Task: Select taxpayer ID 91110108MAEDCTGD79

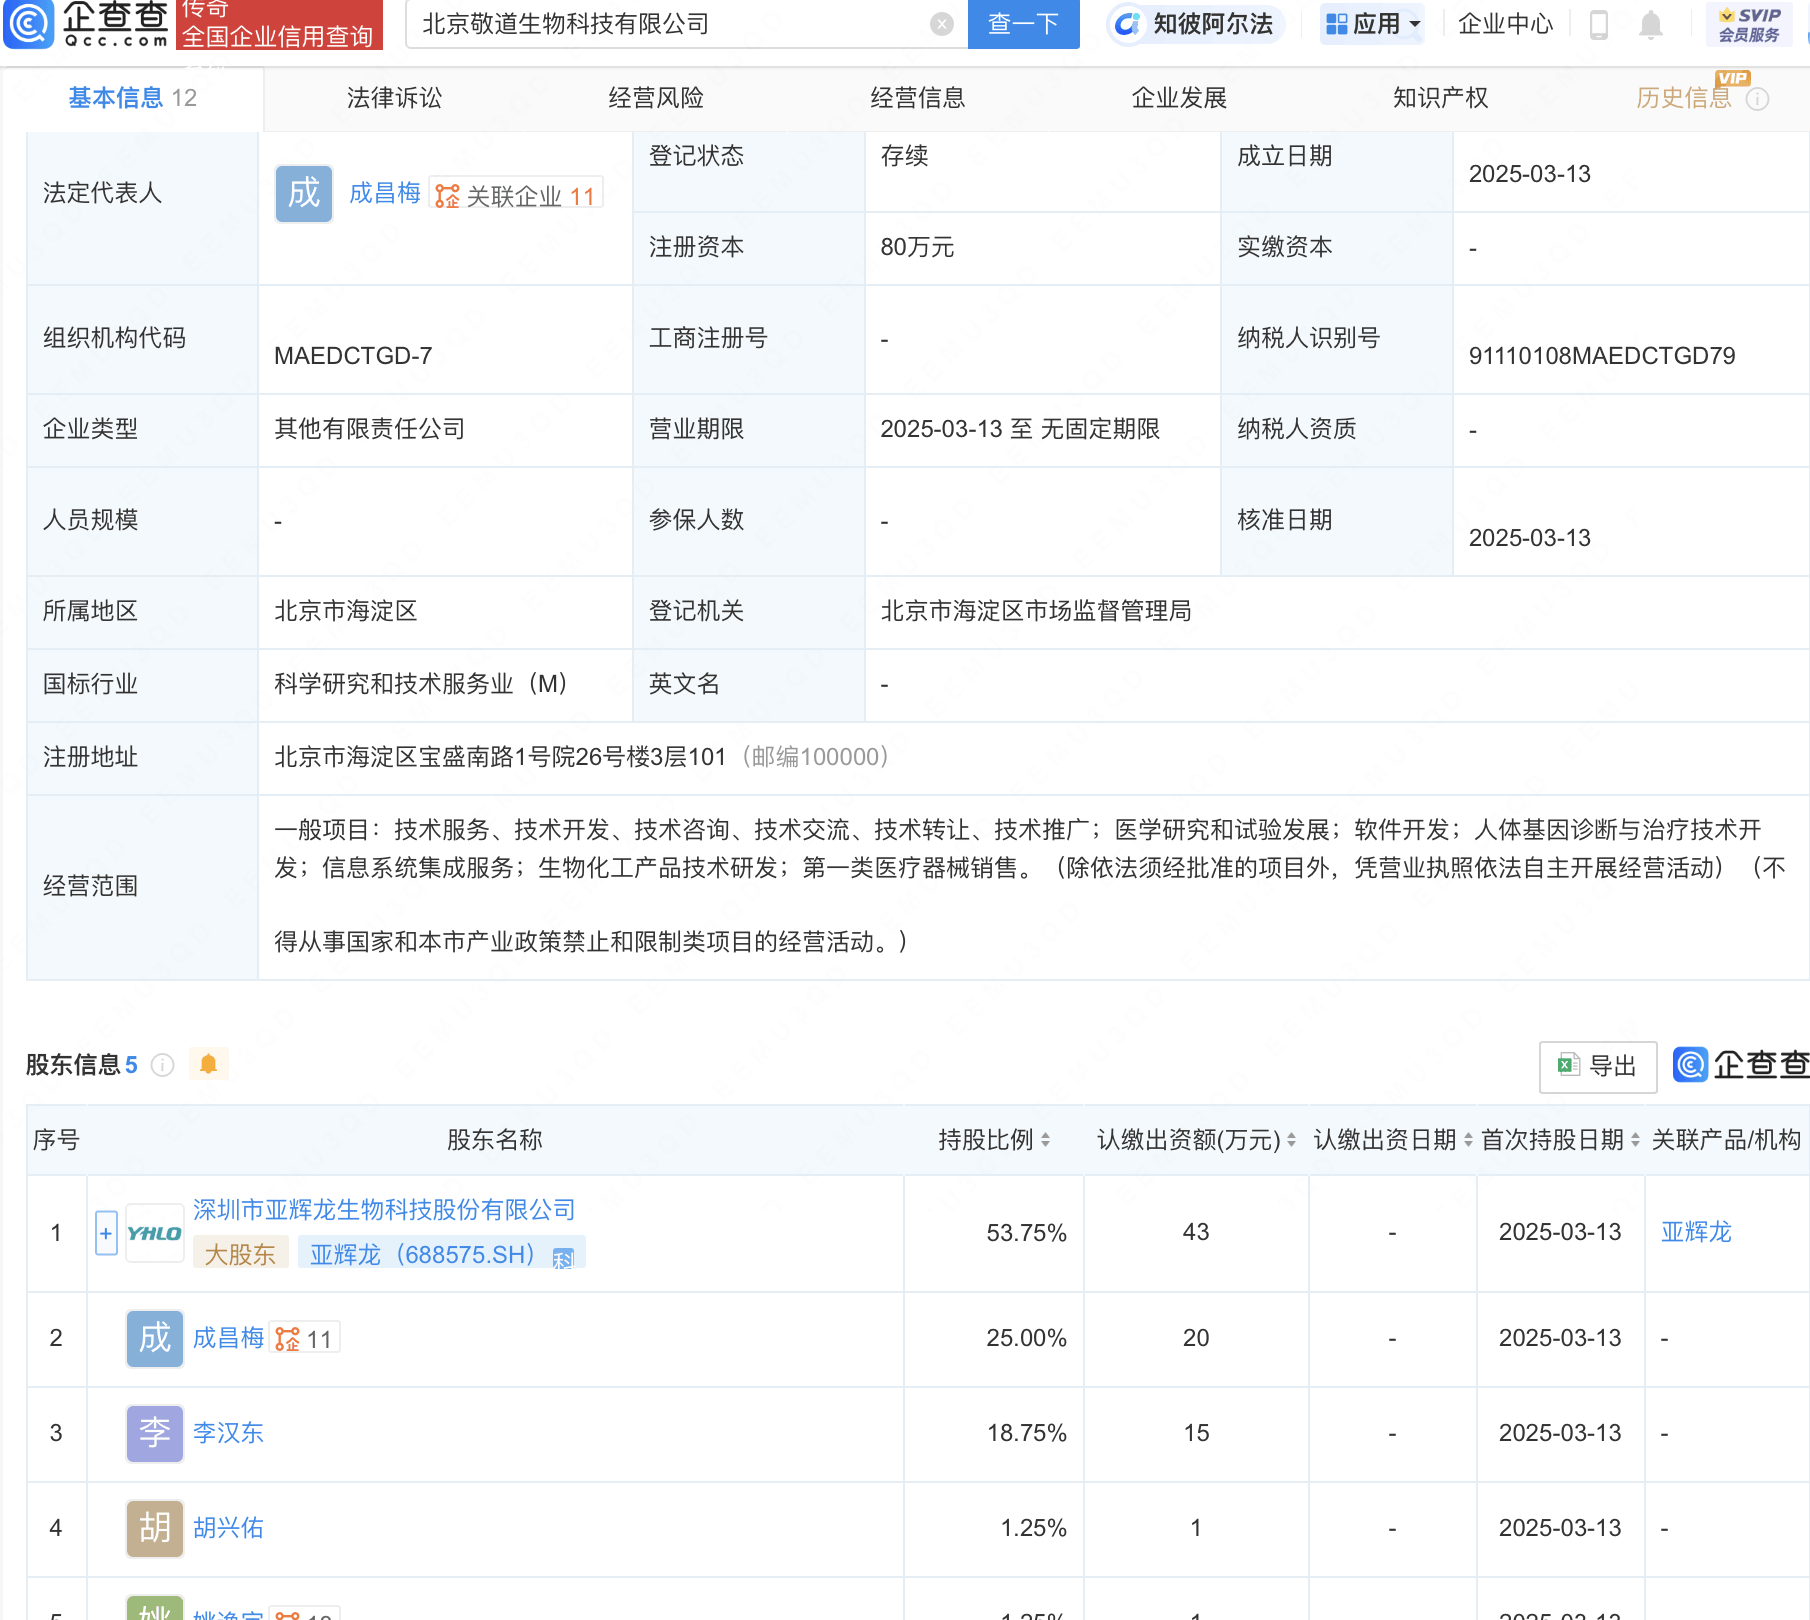Action: click(1602, 356)
